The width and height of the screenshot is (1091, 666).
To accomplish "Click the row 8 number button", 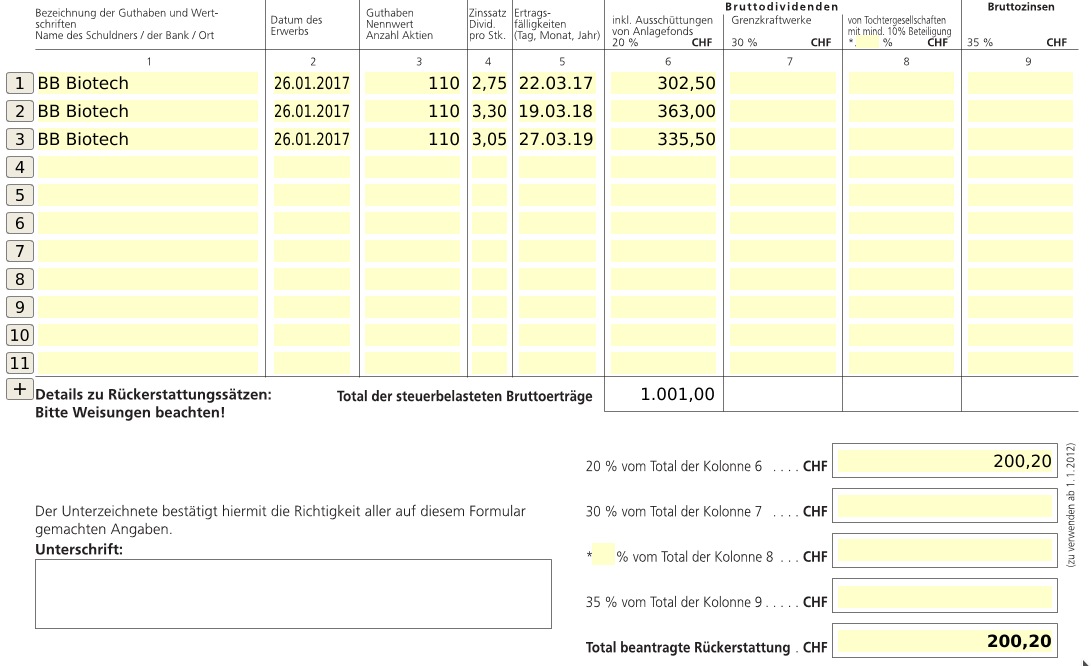I will coord(19,279).
